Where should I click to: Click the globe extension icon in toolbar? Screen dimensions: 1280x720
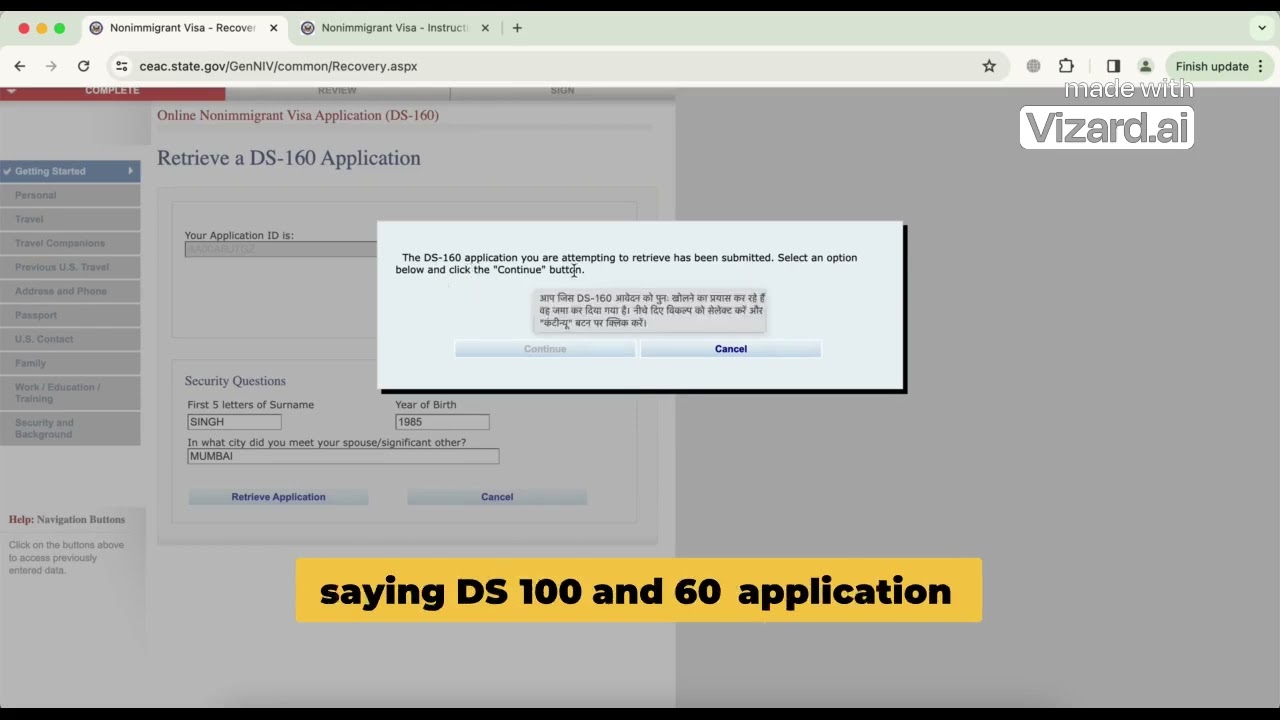coord(1033,66)
